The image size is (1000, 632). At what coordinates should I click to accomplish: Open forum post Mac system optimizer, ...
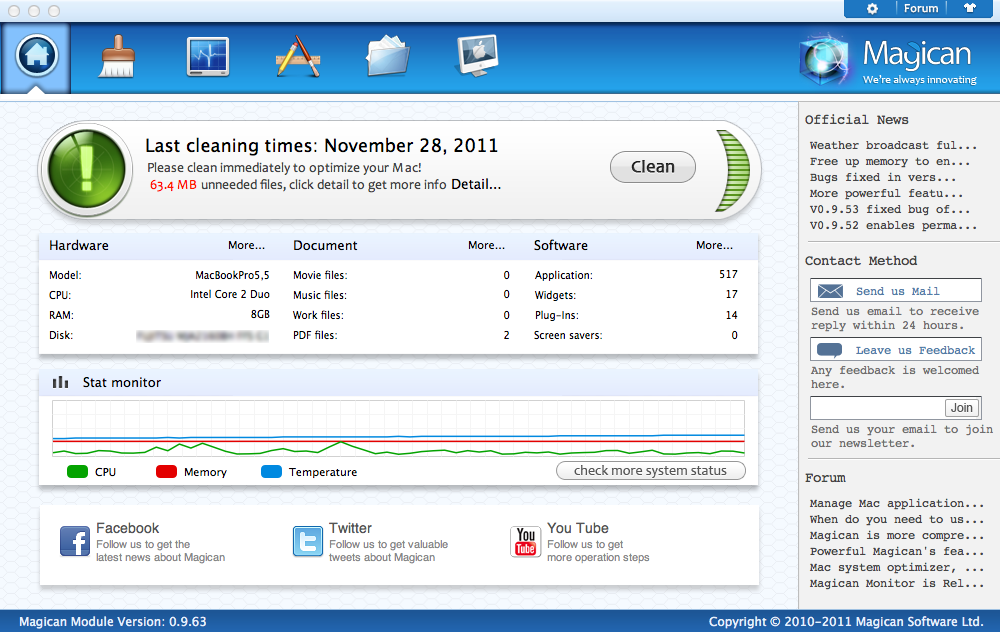897,567
